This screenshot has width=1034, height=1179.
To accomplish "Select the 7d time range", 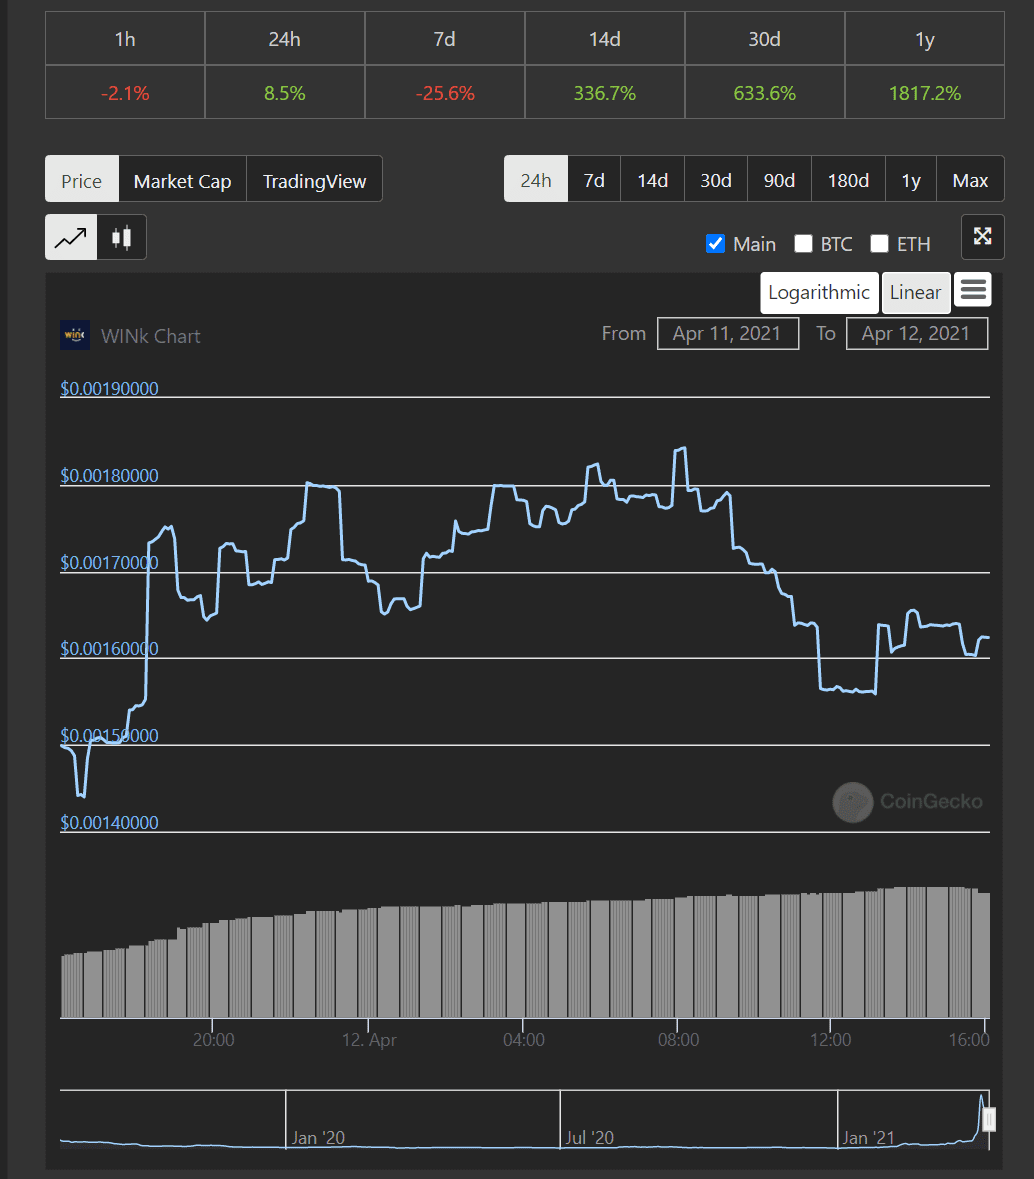I will (x=594, y=180).
